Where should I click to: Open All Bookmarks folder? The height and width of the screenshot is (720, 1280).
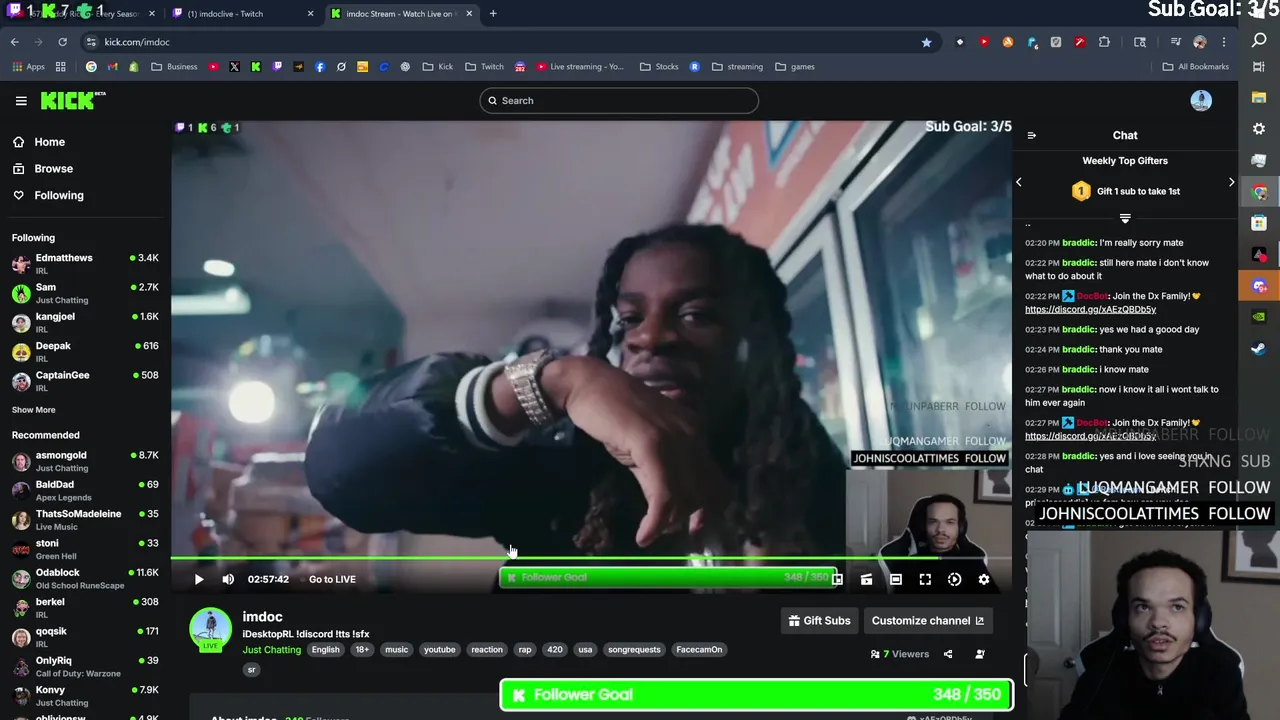point(1195,67)
